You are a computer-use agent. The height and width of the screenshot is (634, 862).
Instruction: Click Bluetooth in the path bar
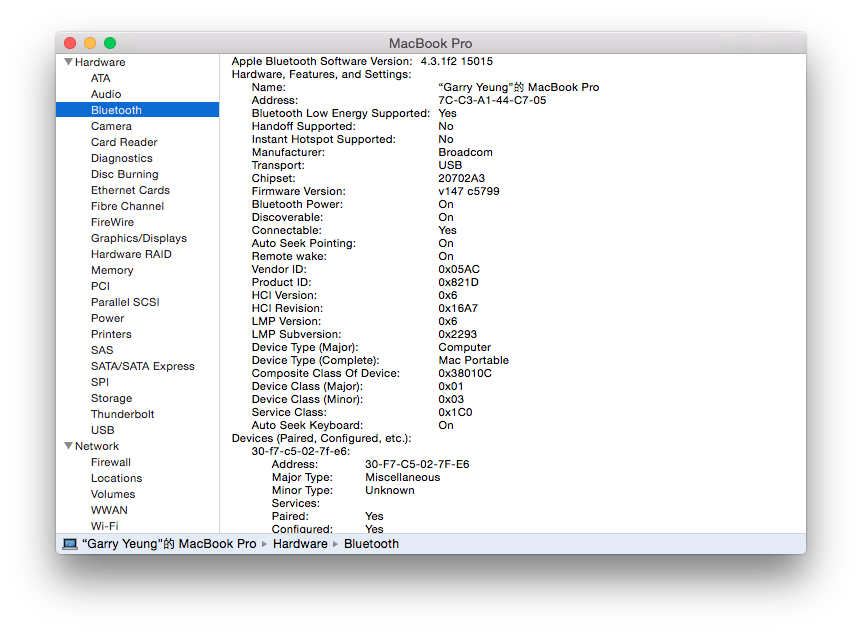(371, 544)
